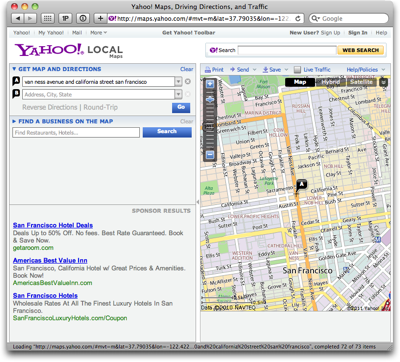Click the map zoom level slider track

coord(210,127)
